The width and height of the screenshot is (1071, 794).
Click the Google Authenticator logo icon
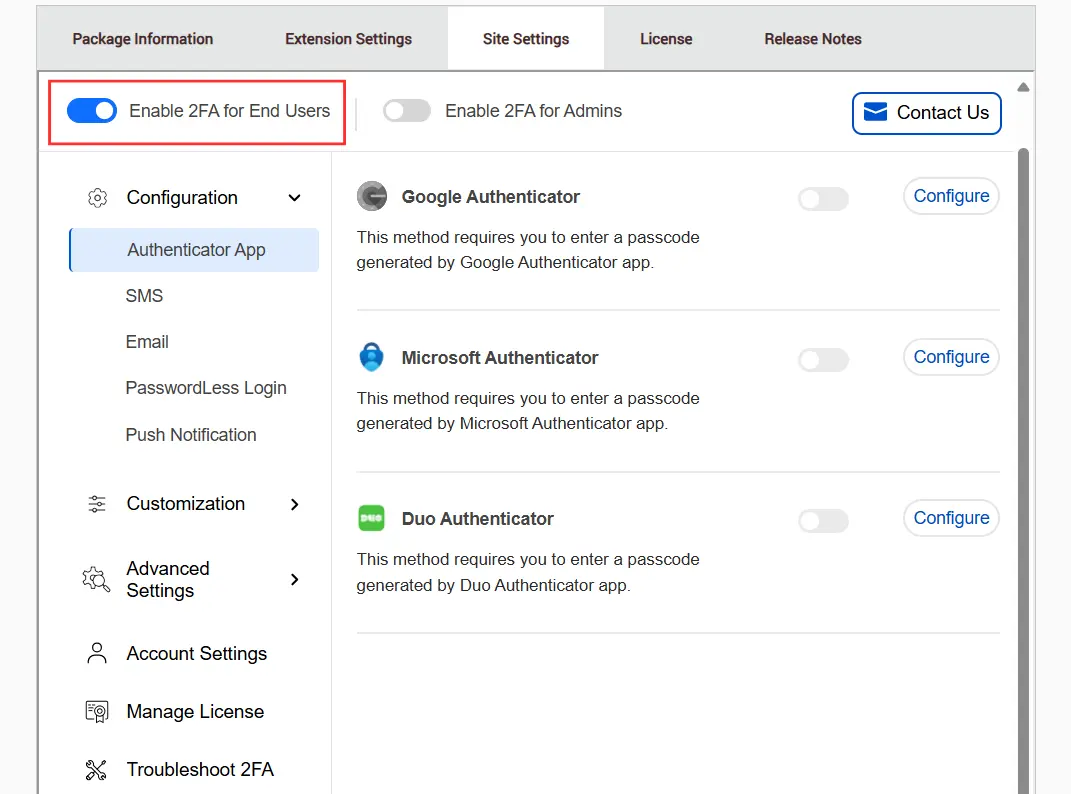[x=372, y=197]
